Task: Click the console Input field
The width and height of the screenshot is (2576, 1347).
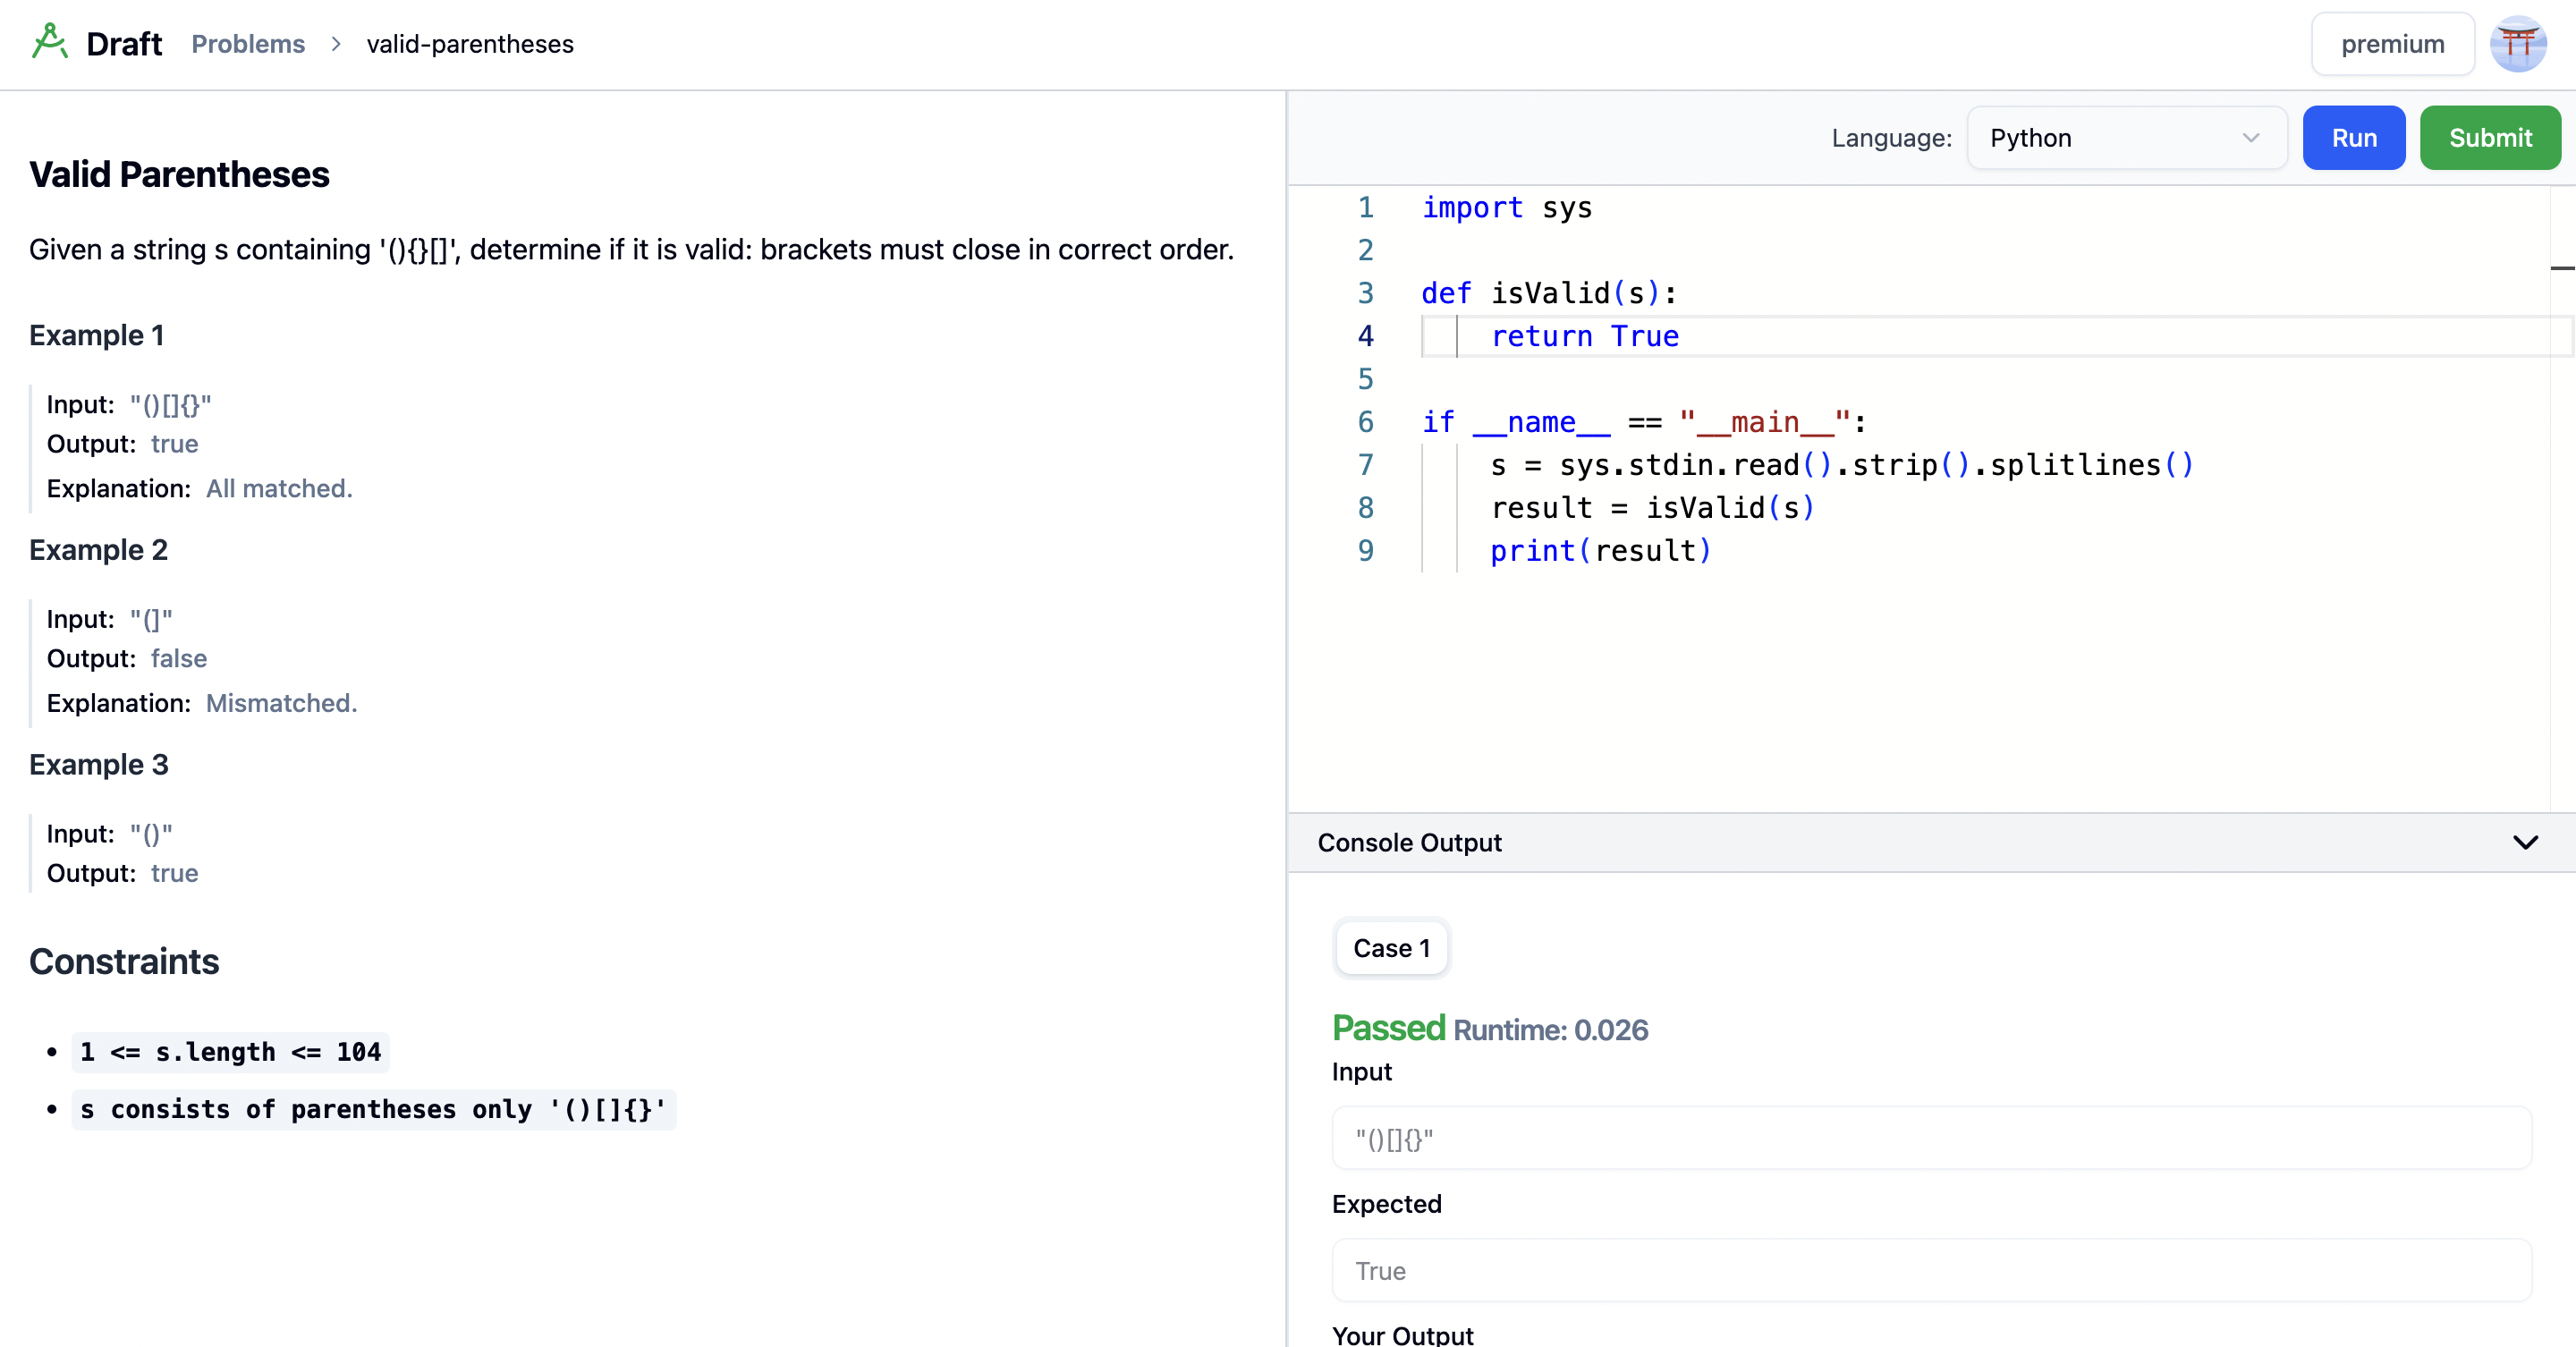Action: (x=1931, y=1139)
